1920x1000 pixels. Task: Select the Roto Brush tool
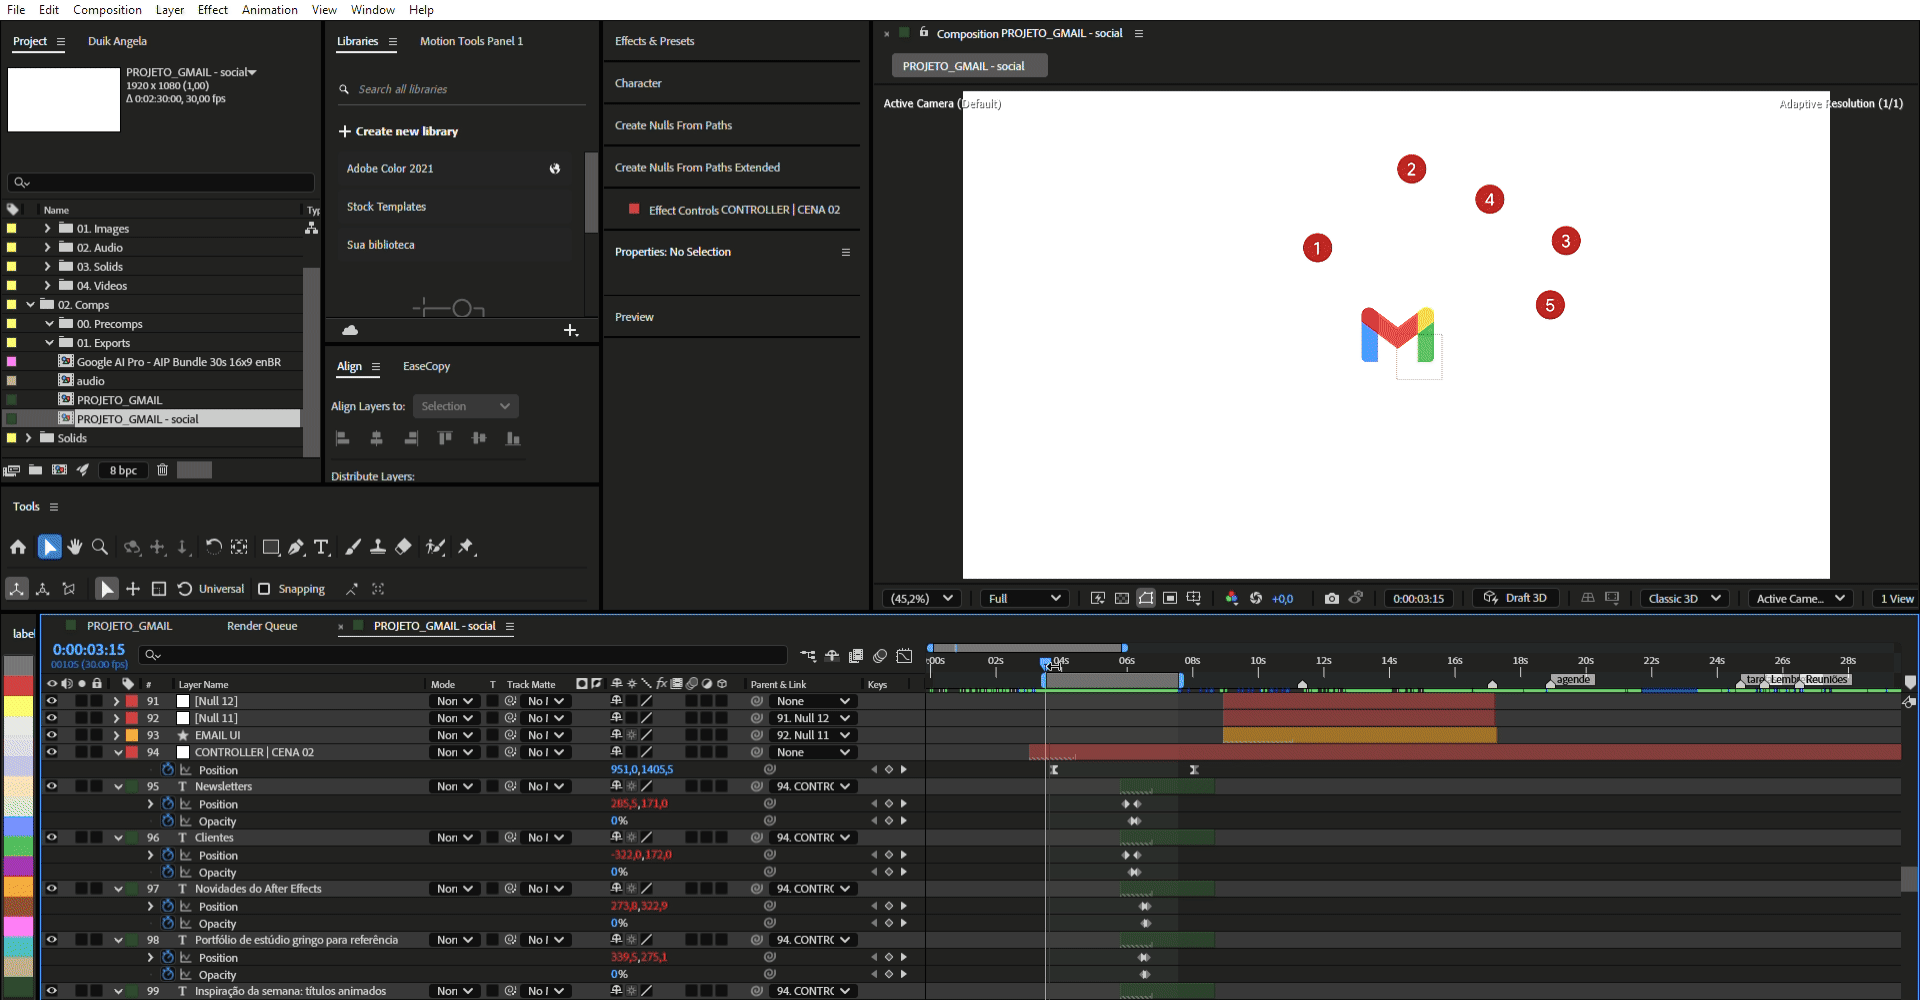point(435,547)
